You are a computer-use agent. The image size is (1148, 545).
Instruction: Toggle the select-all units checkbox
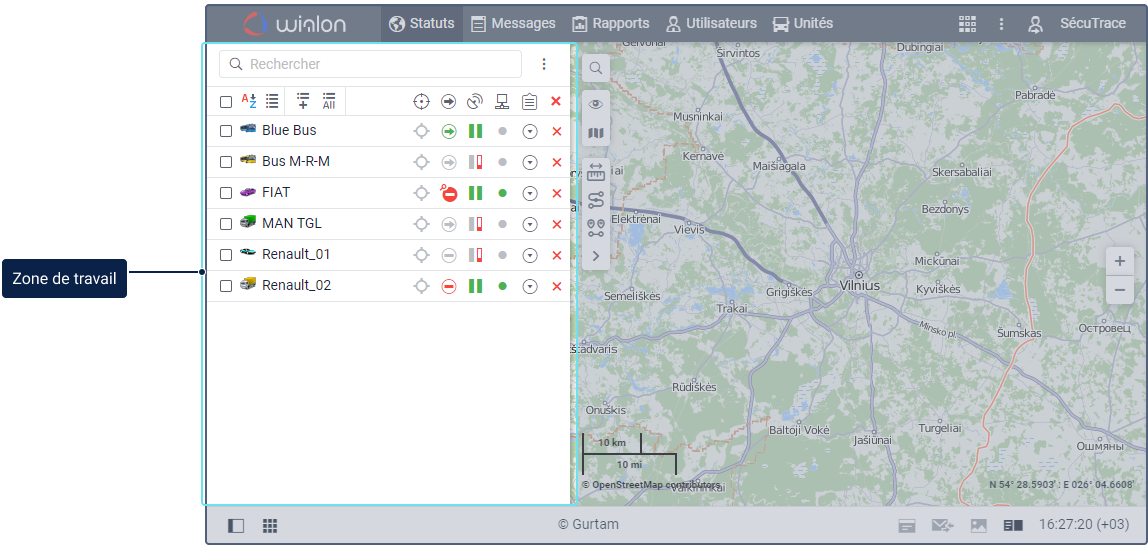point(226,102)
